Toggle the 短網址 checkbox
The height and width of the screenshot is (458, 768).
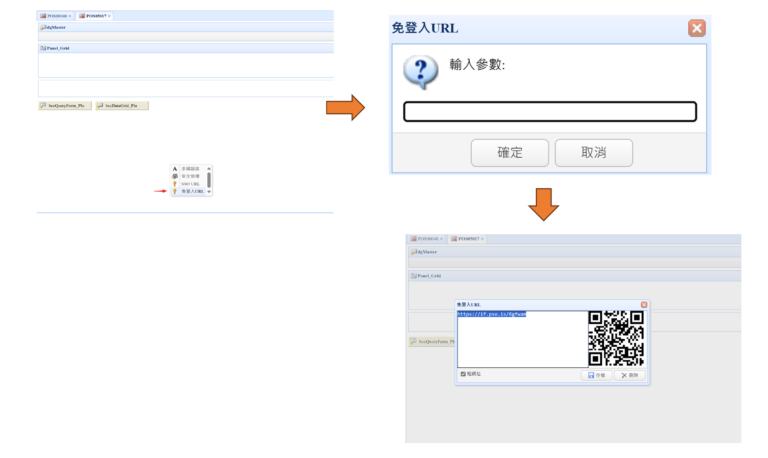click(463, 374)
